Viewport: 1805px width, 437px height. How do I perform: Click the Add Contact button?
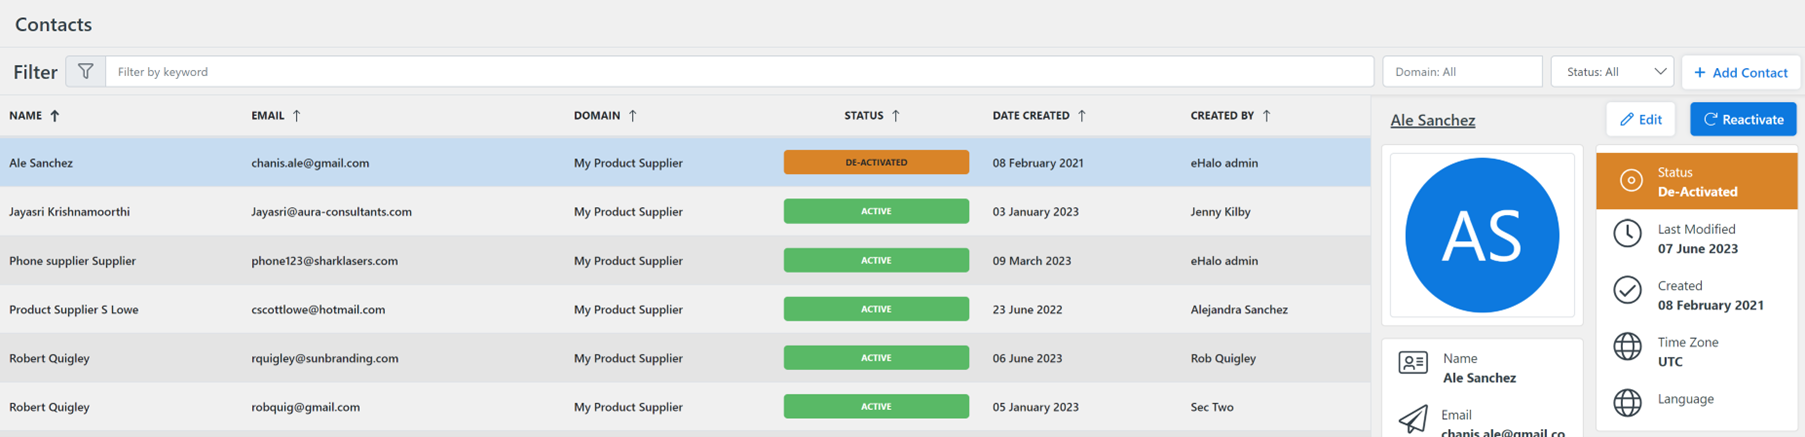[1741, 72]
